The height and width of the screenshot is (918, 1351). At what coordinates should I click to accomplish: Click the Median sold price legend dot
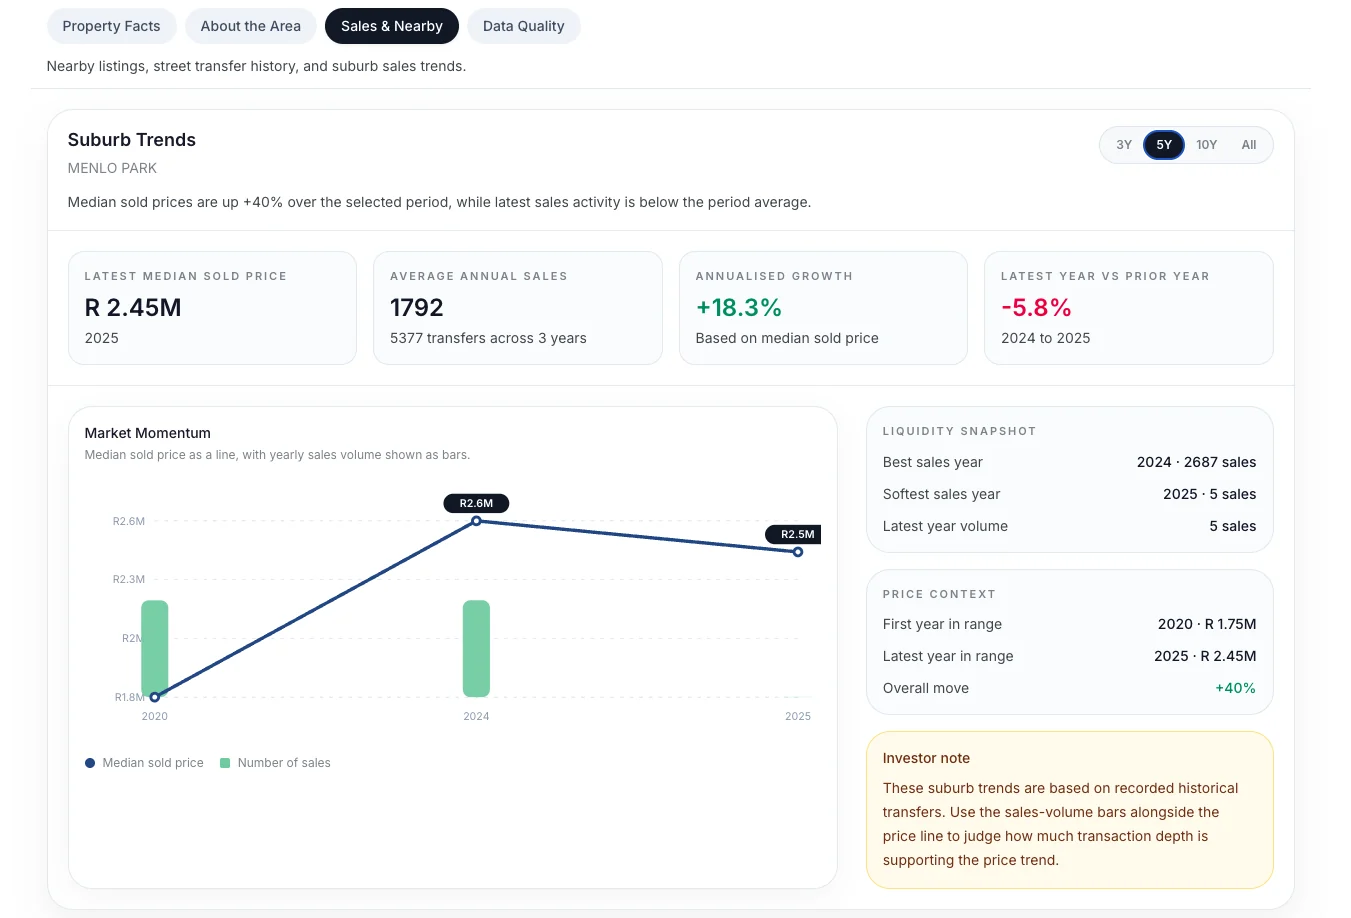90,763
